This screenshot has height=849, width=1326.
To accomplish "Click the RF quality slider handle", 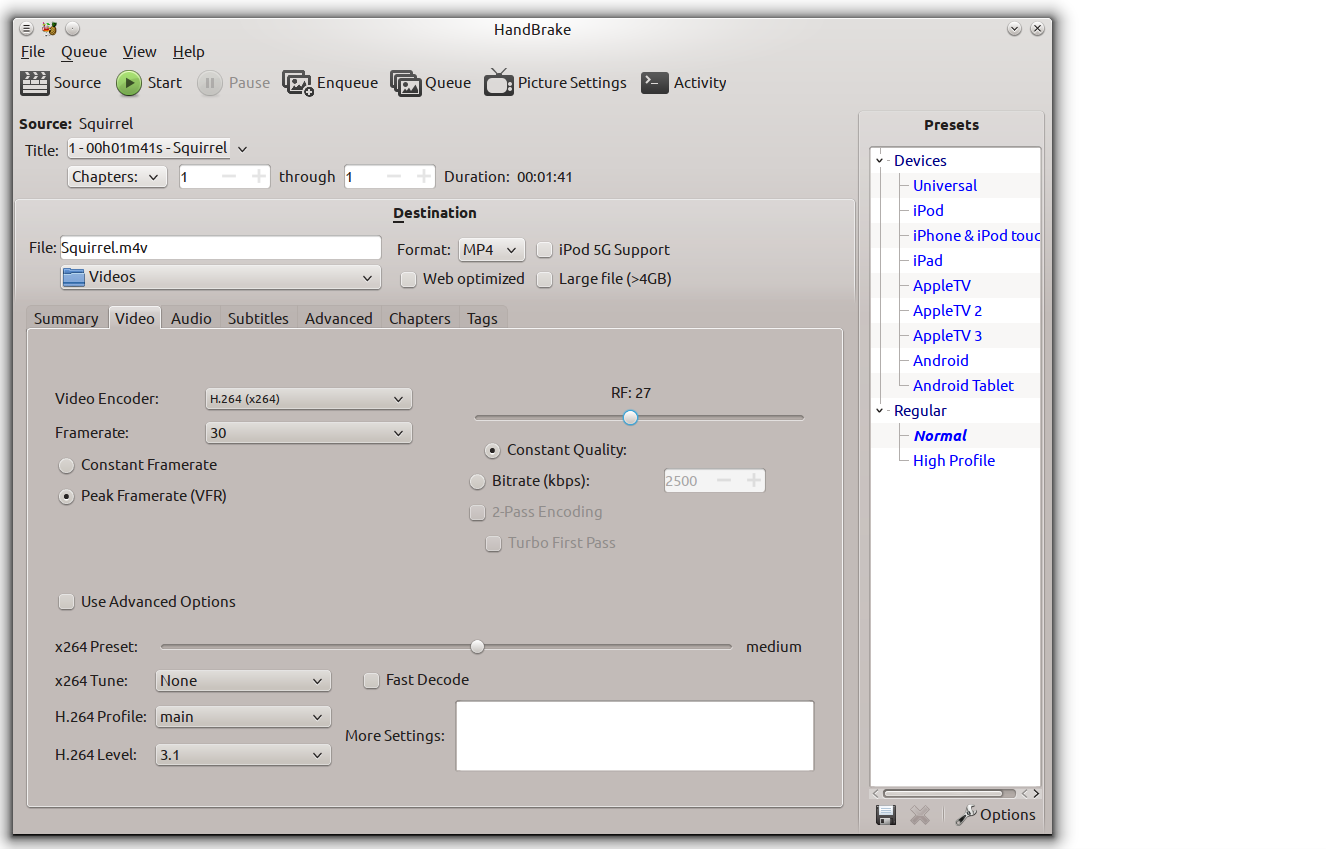I will coord(630,417).
